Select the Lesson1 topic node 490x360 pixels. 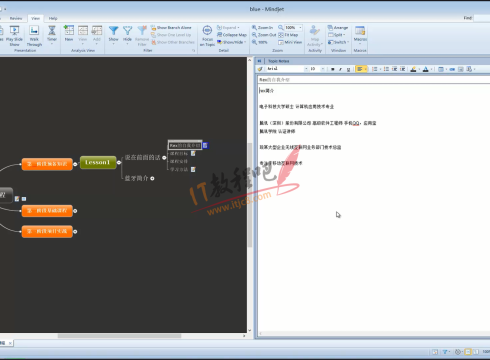tap(98, 162)
